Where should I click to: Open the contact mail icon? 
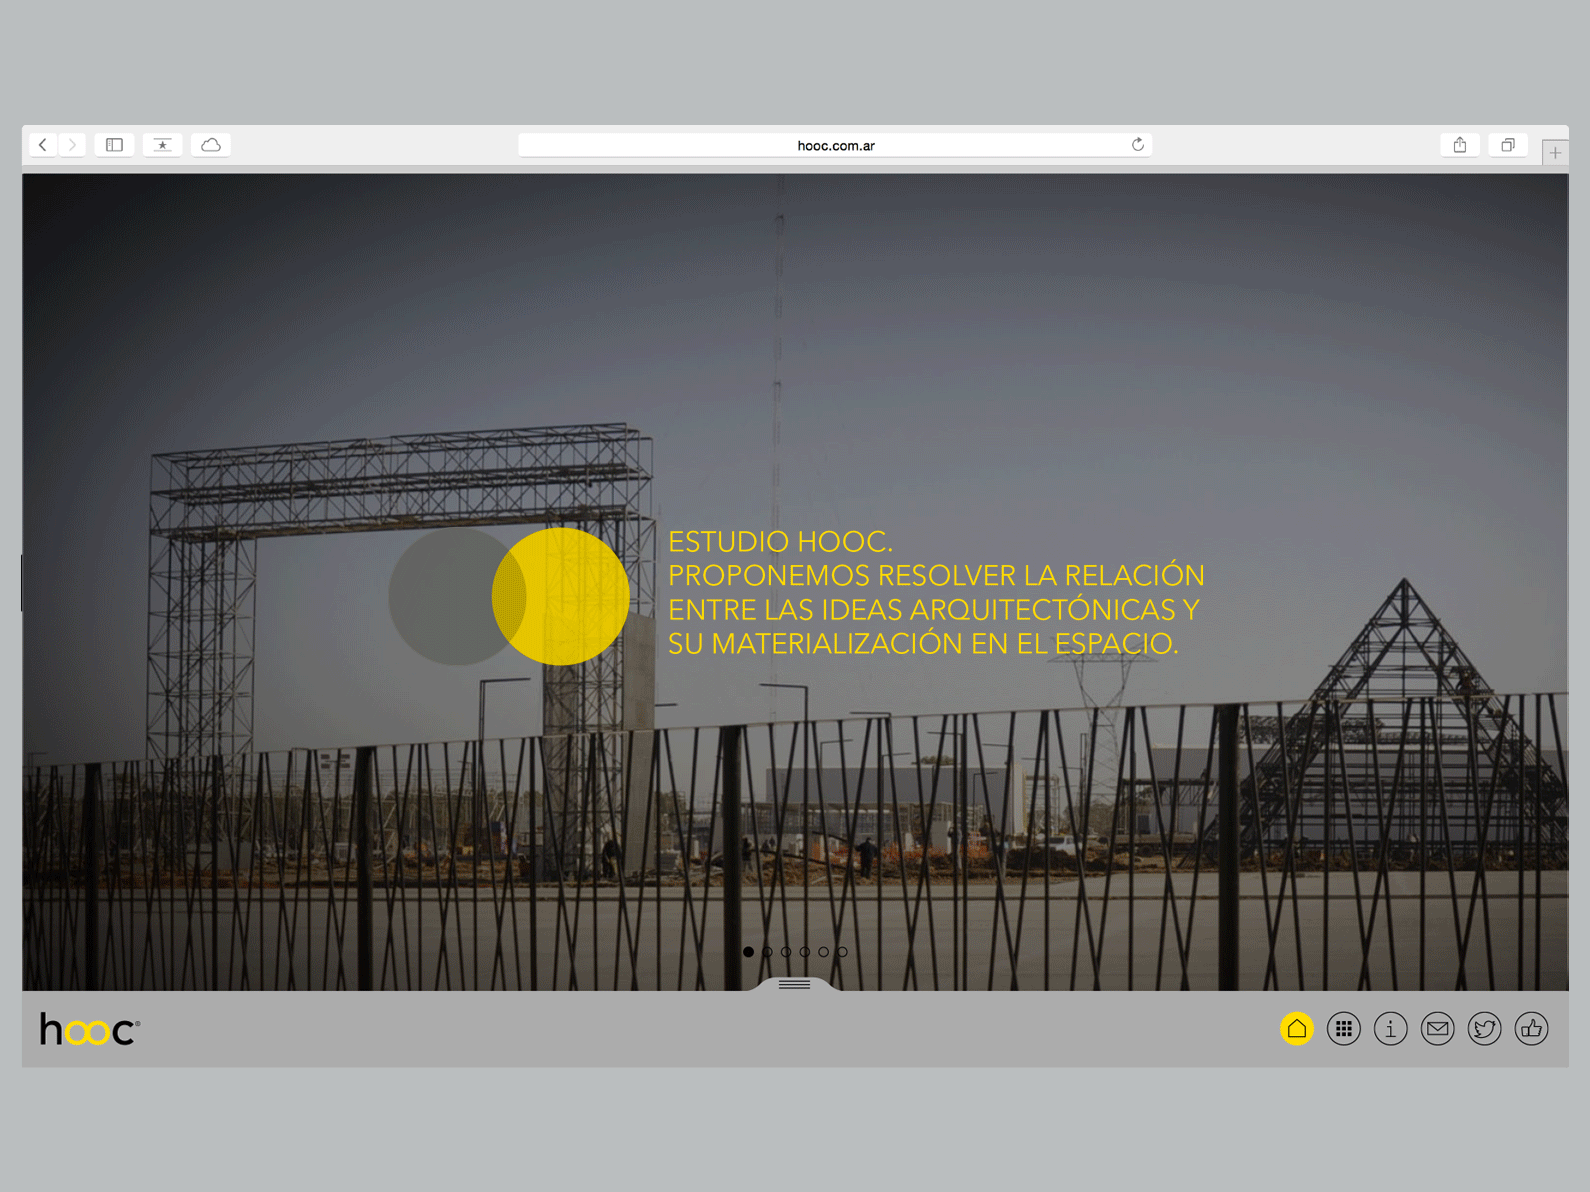[1438, 1029]
